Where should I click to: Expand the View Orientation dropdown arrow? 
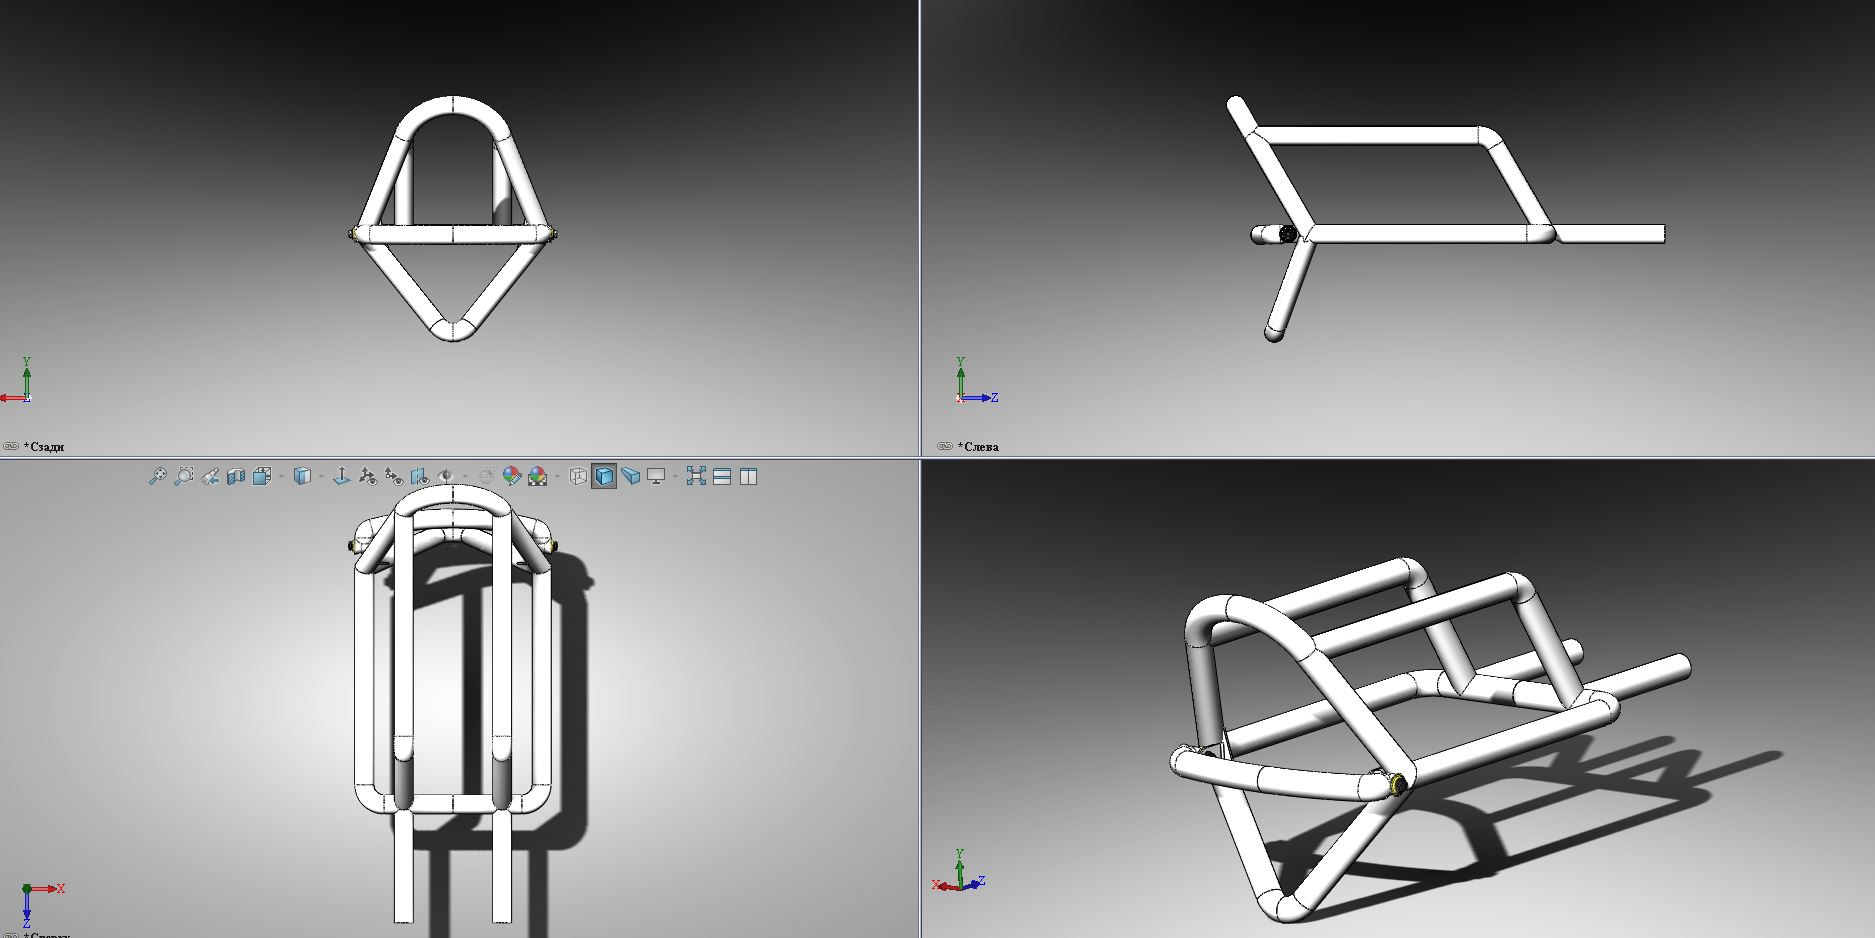(x=281, y=476)
